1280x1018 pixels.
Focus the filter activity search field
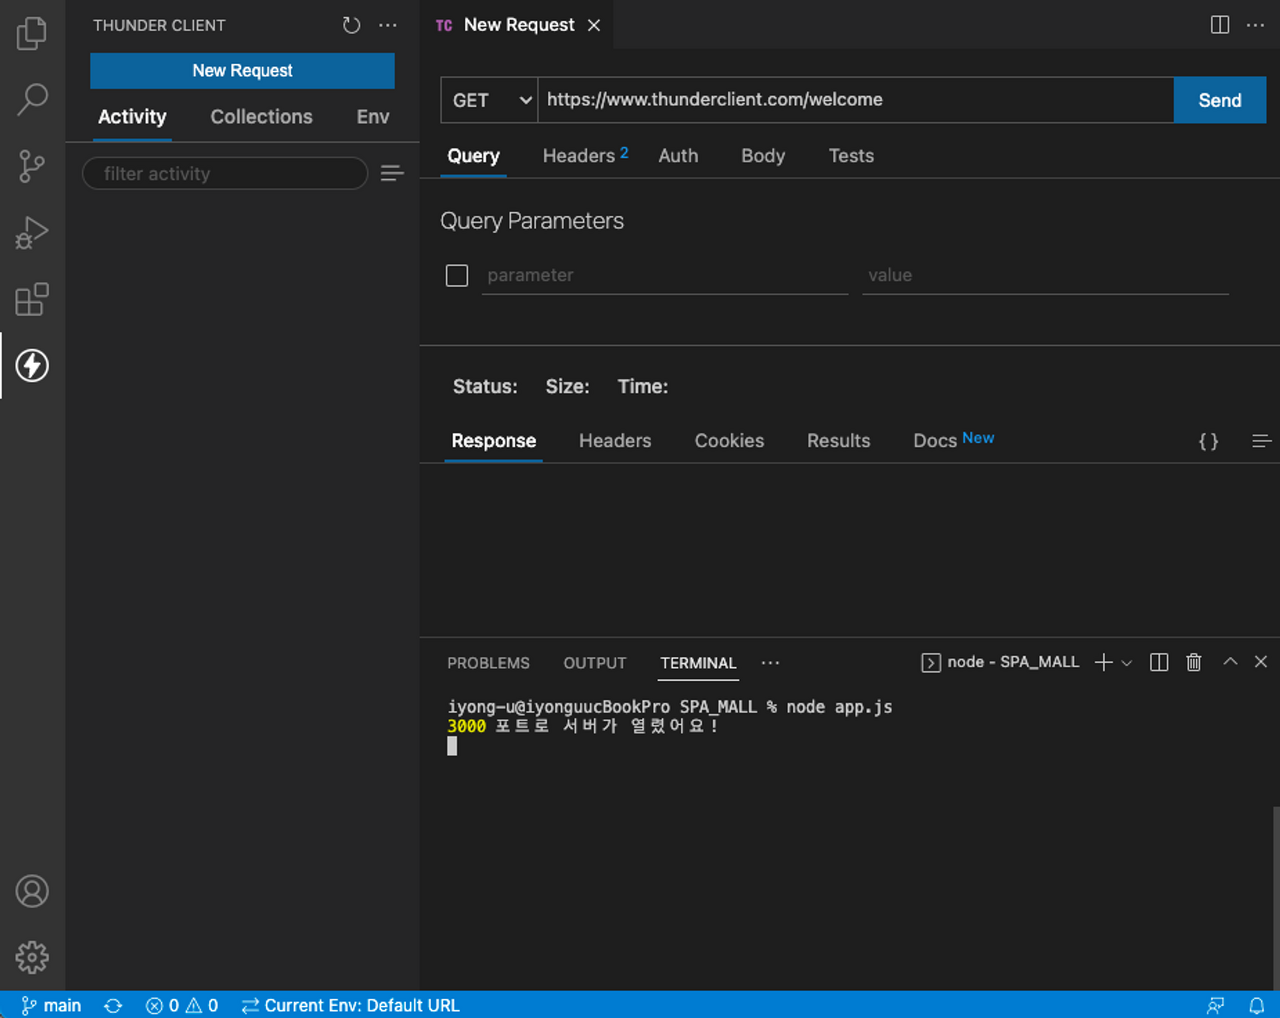click(x=225, y=173)
